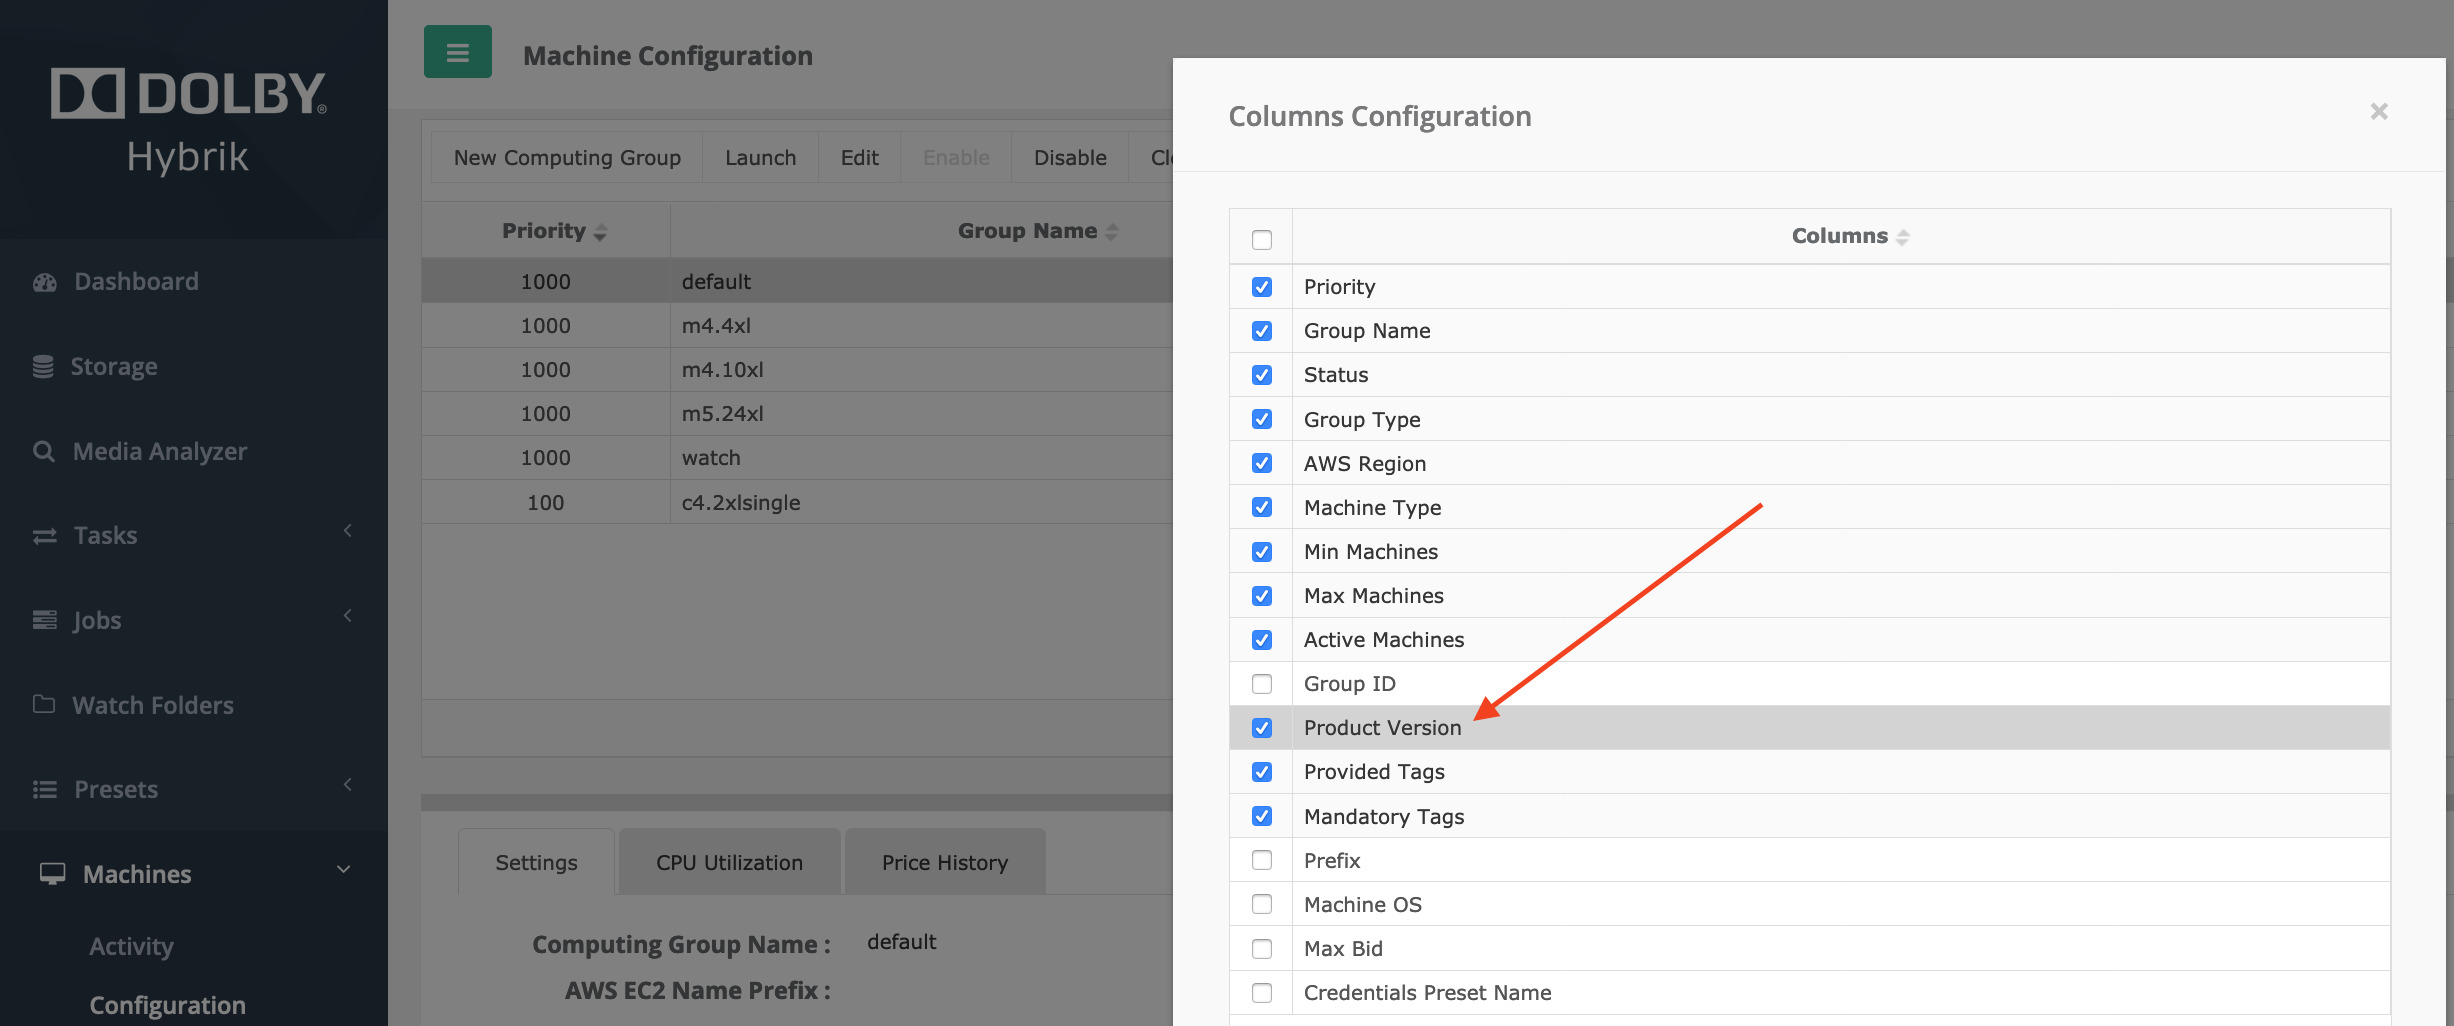Click the Launch button

click(761, 158)
